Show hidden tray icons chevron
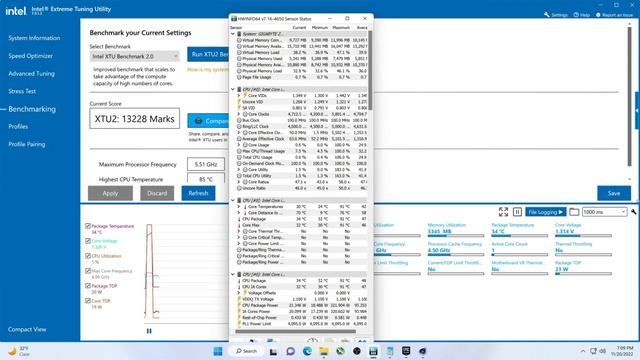This screenshot has width=640, height=360. tap(583, 351)
